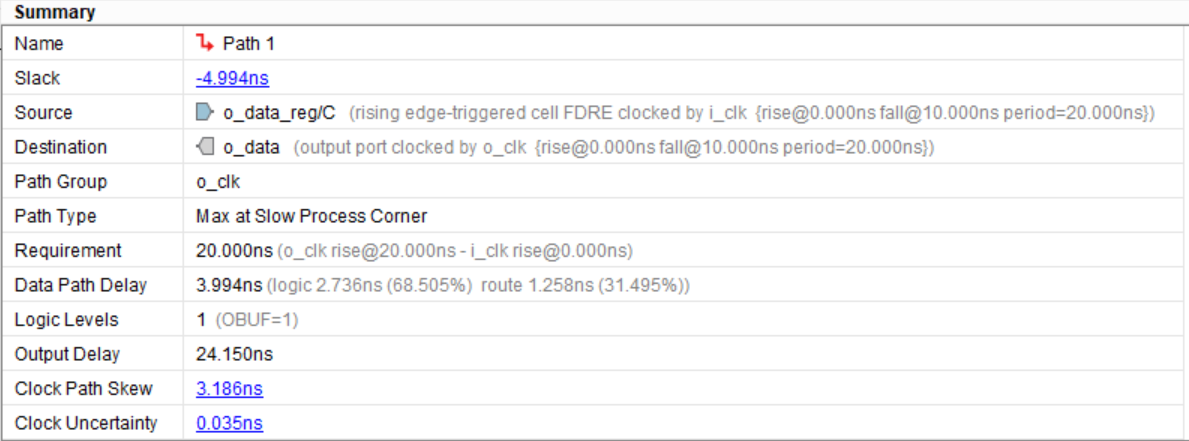This screenshot has height=441, width=1189.
Task: Click the red Path 1 arrow icon
Action: click(205, 44)
